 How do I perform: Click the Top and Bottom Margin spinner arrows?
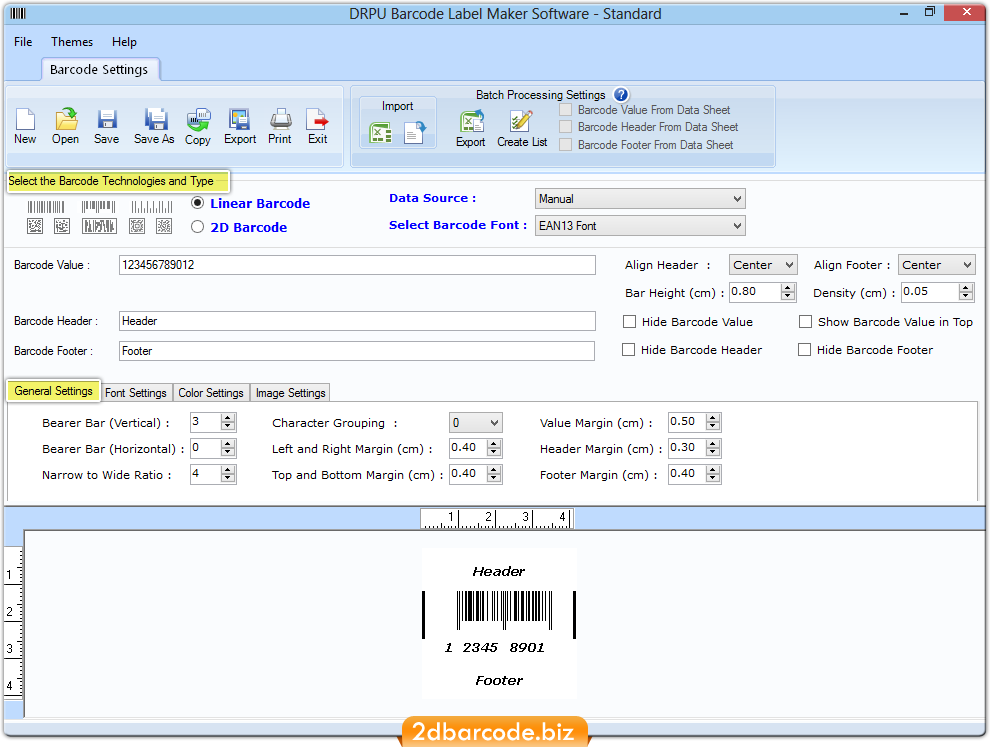click(x=494, y=474)
